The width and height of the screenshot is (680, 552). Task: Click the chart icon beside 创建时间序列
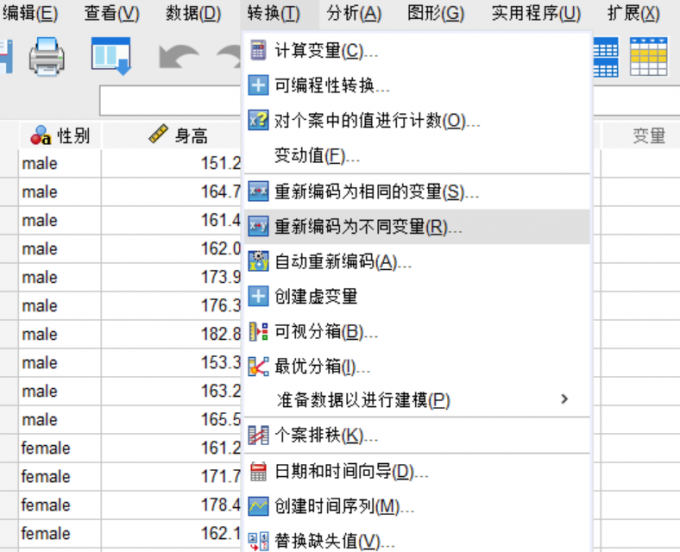[258, 506]
